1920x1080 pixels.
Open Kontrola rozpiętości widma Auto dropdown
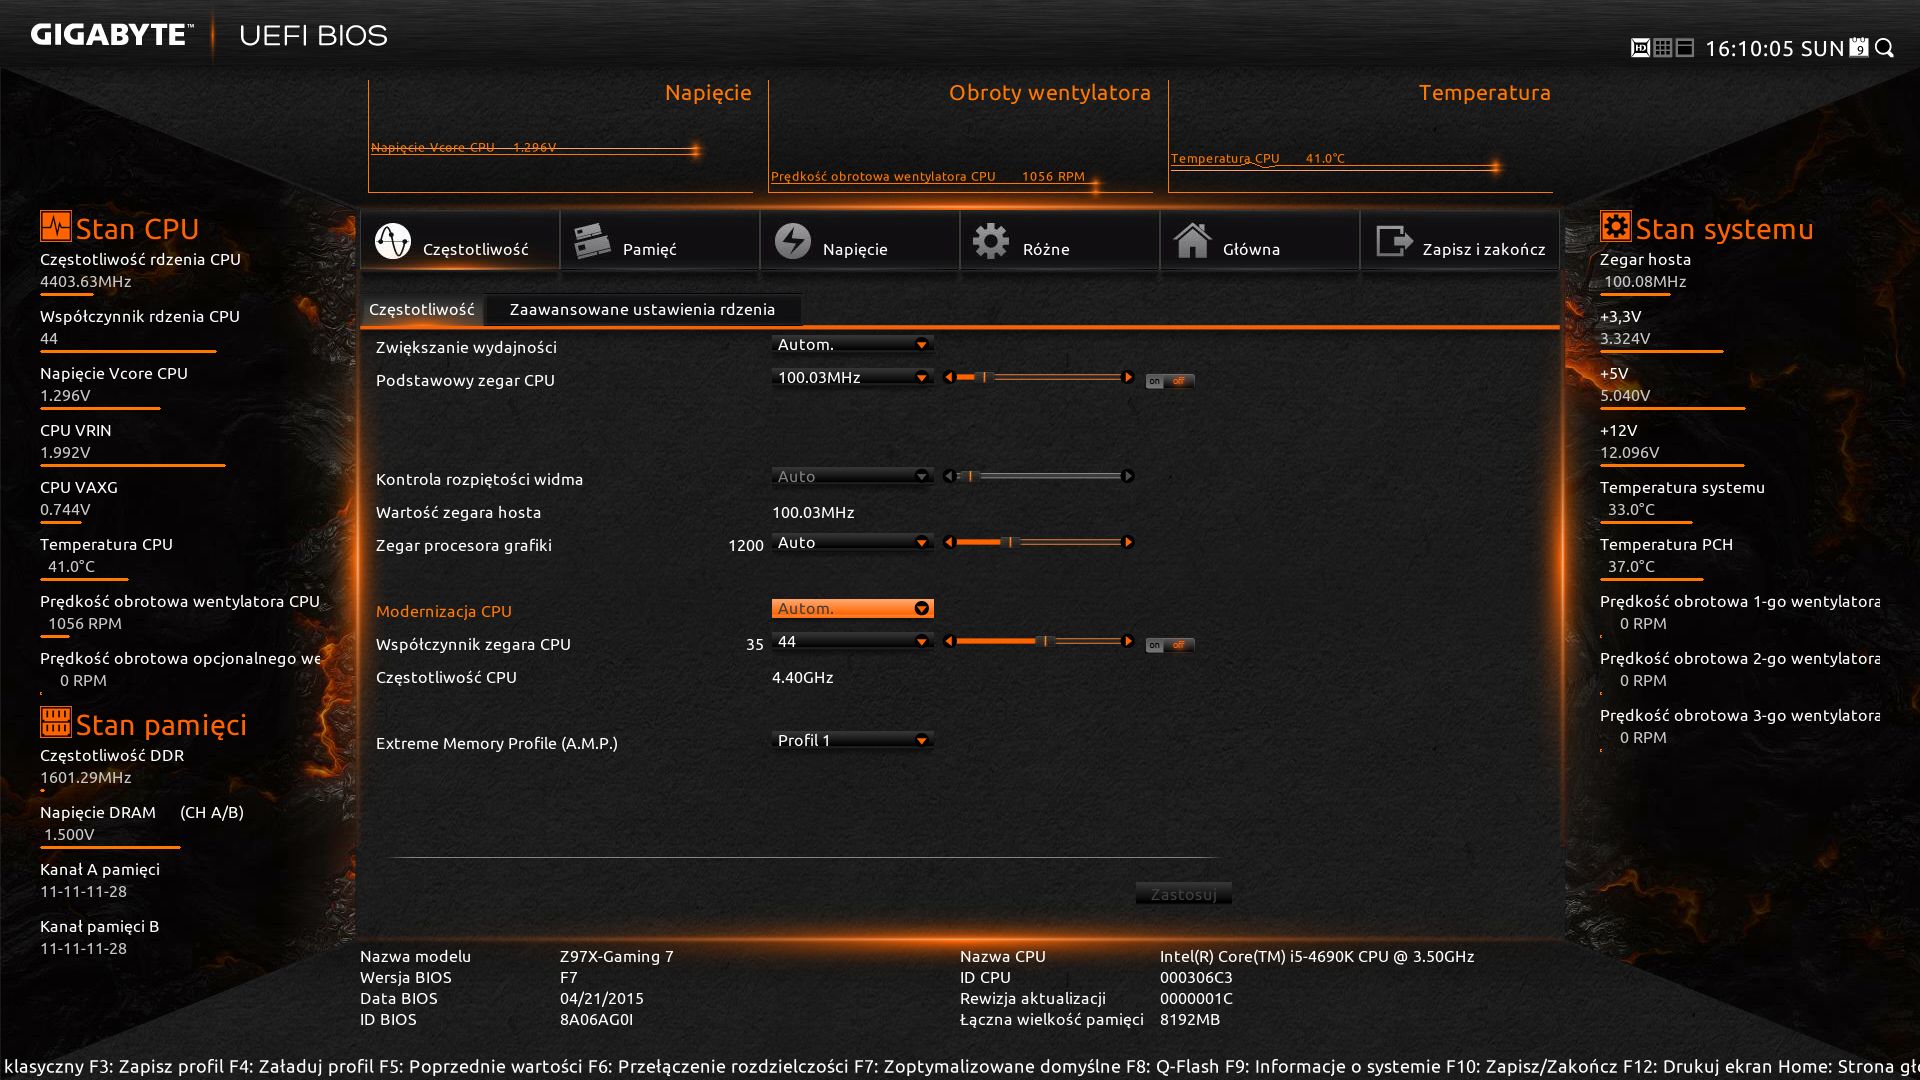click(852, 477)
